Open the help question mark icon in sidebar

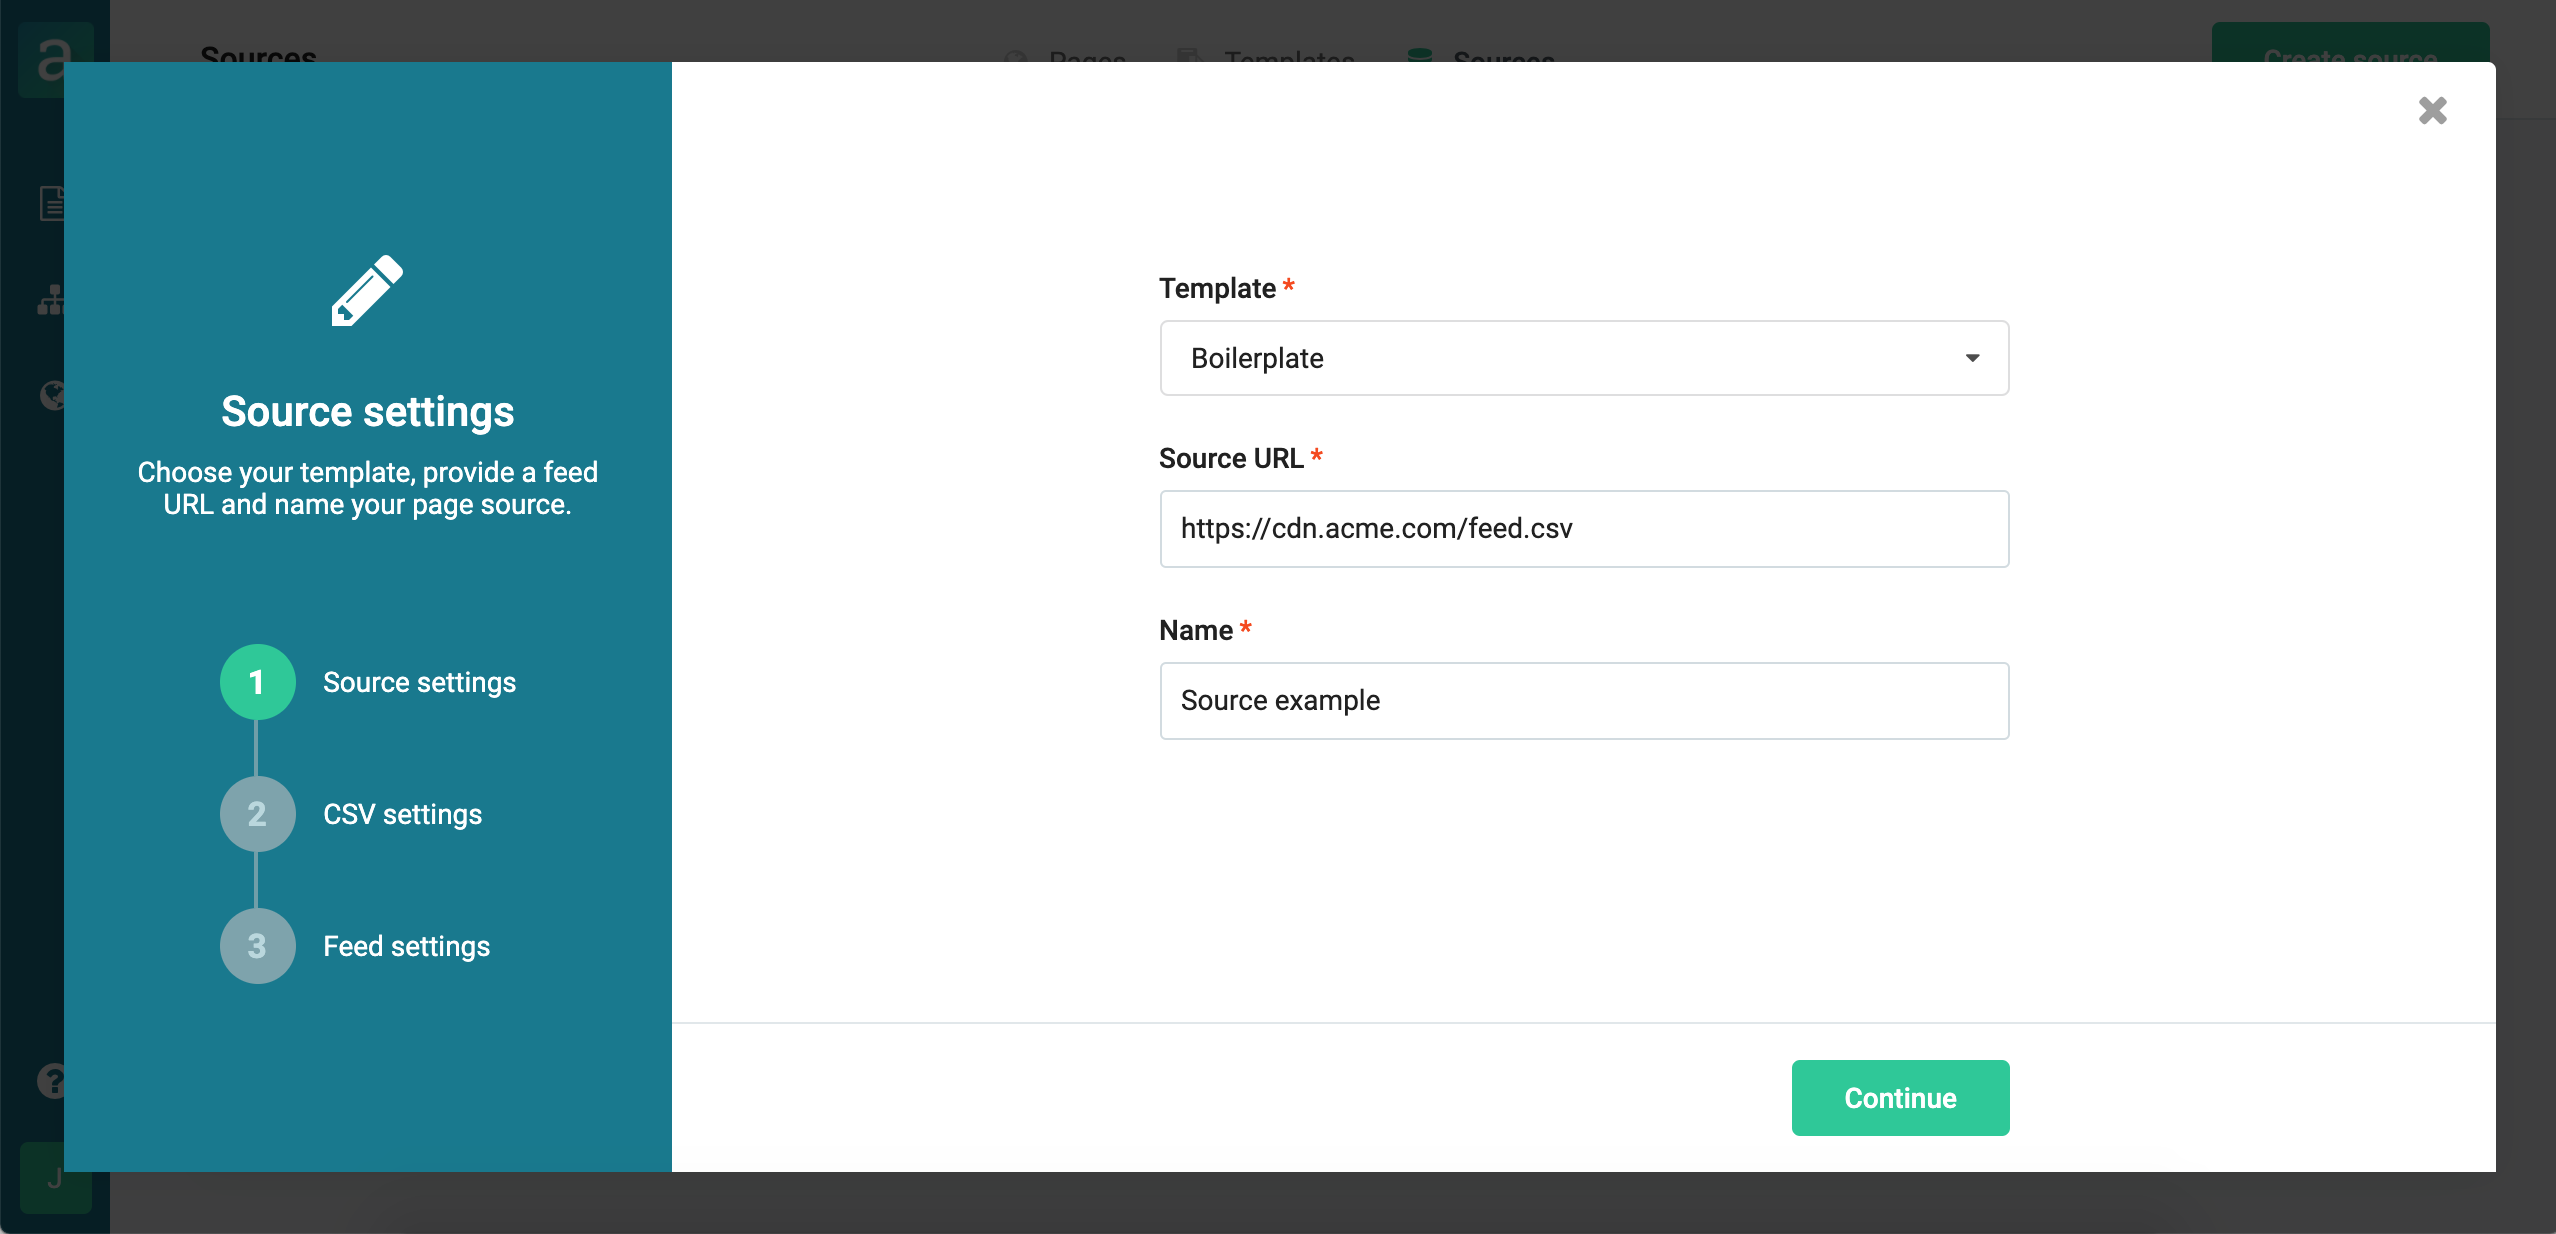click(51, 1081)
